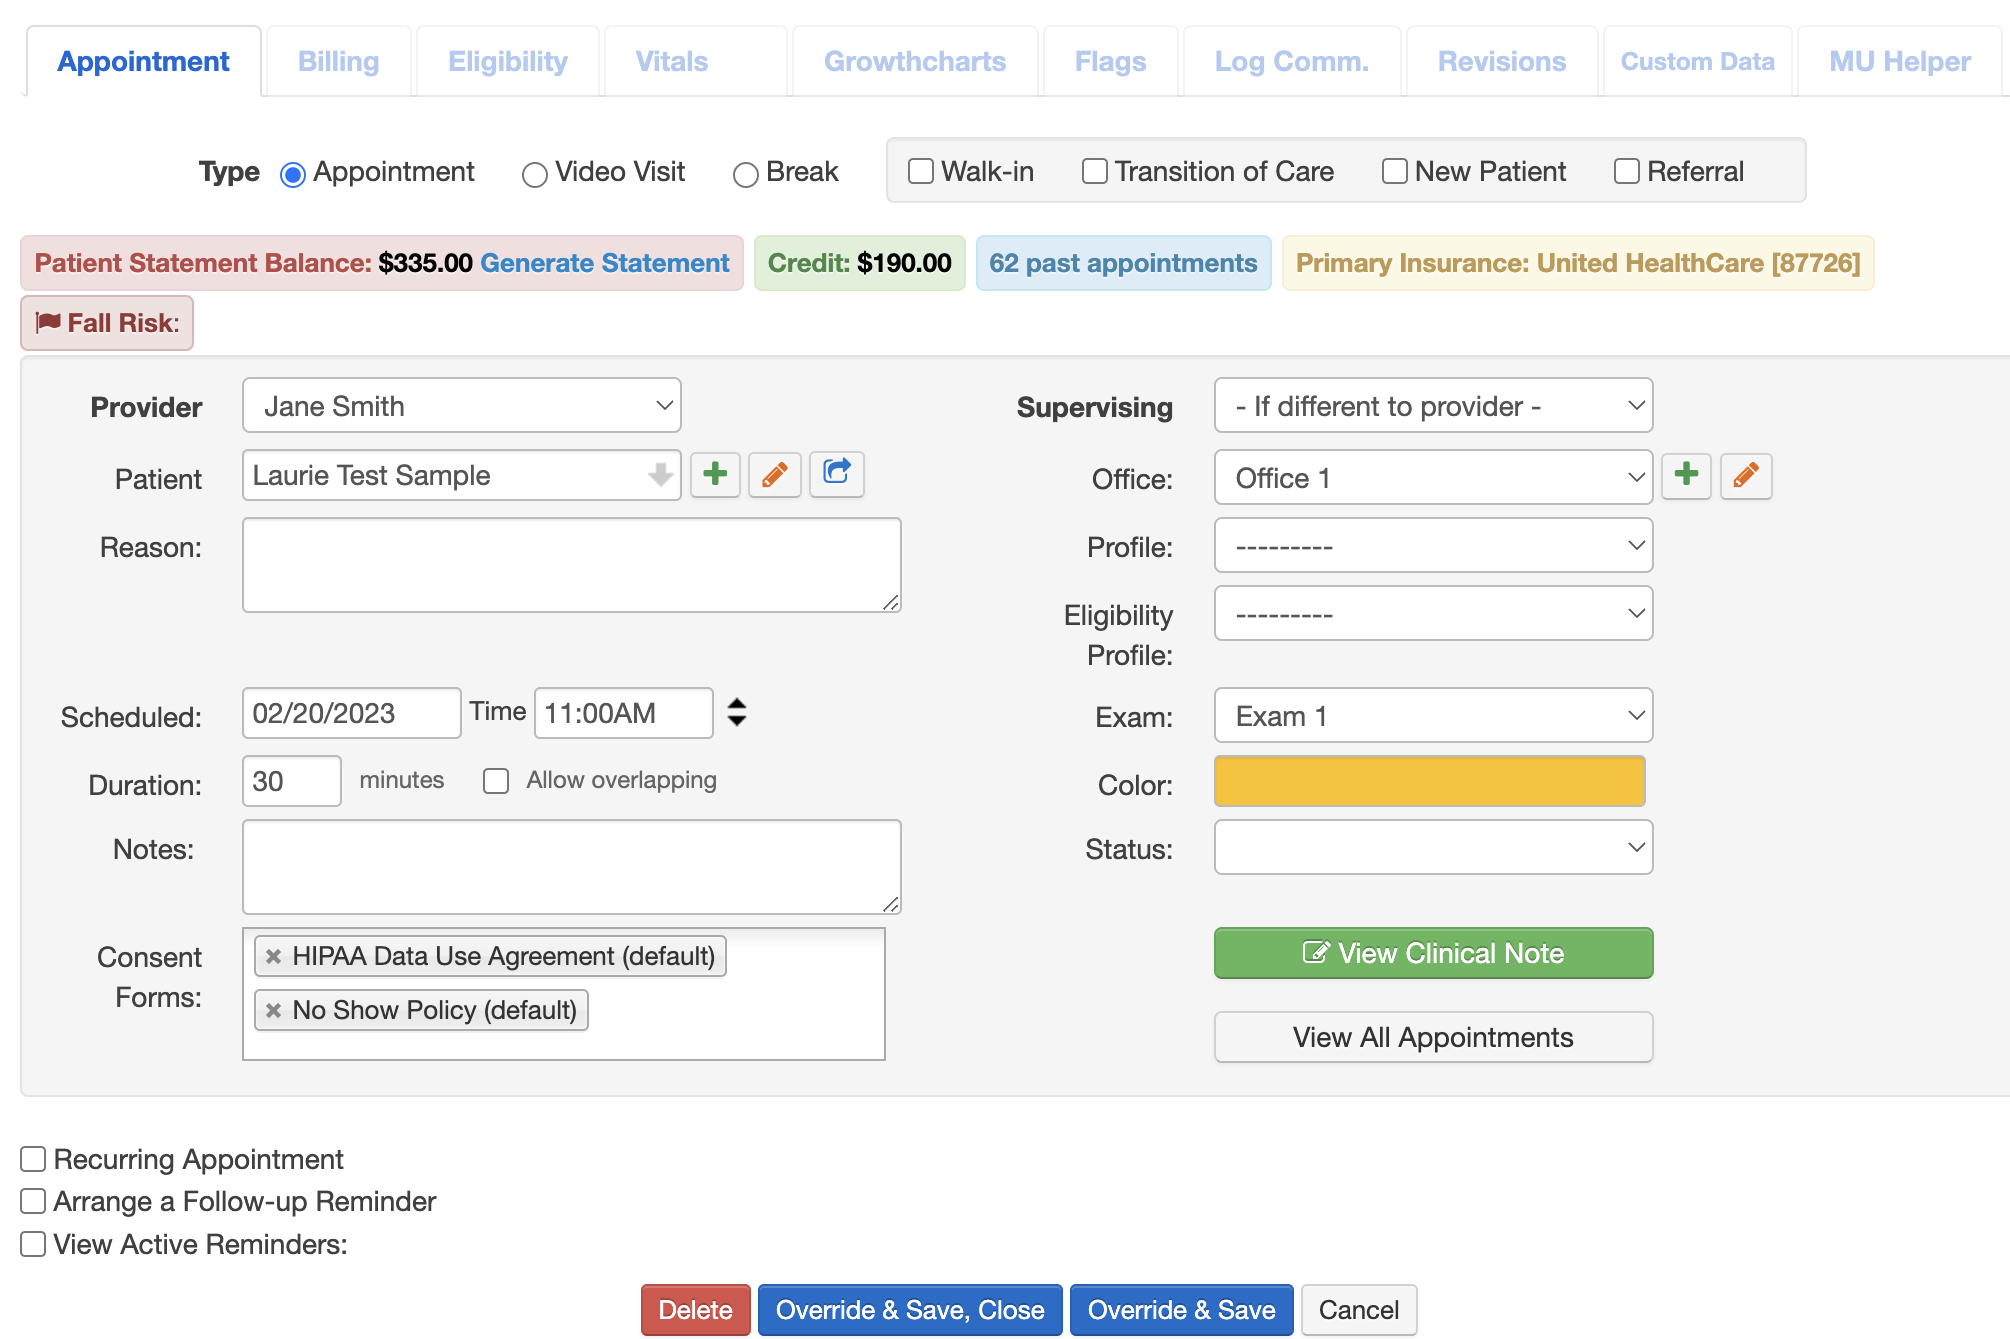Open the Provider dropdown showing Jane Smith
Viewport: 2010px width, 1339px height.
[462, 405]
